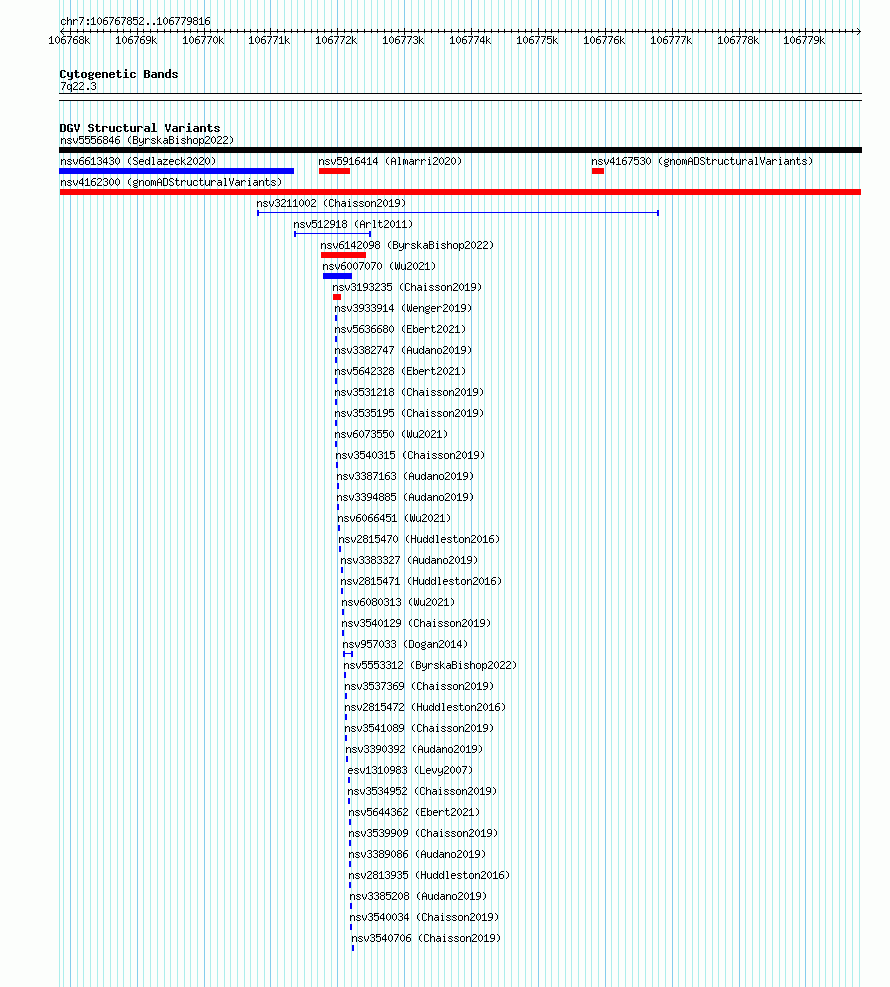Click the small red nsv4167530 bar
This screenshot has width=890, height=987.
tap(598, 171)
